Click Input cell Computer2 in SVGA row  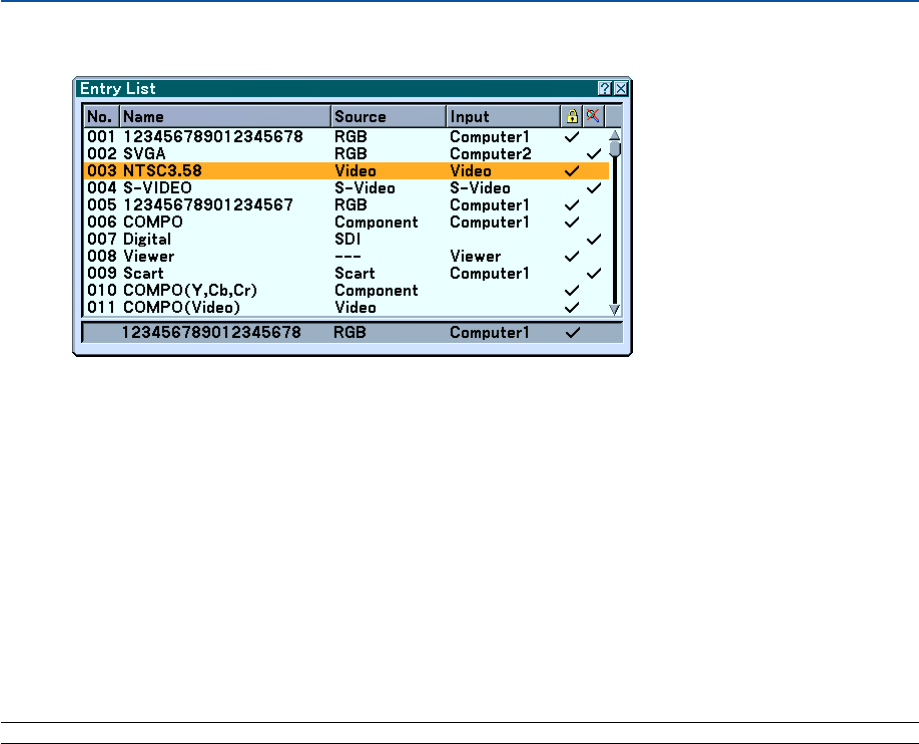(490, 154)
